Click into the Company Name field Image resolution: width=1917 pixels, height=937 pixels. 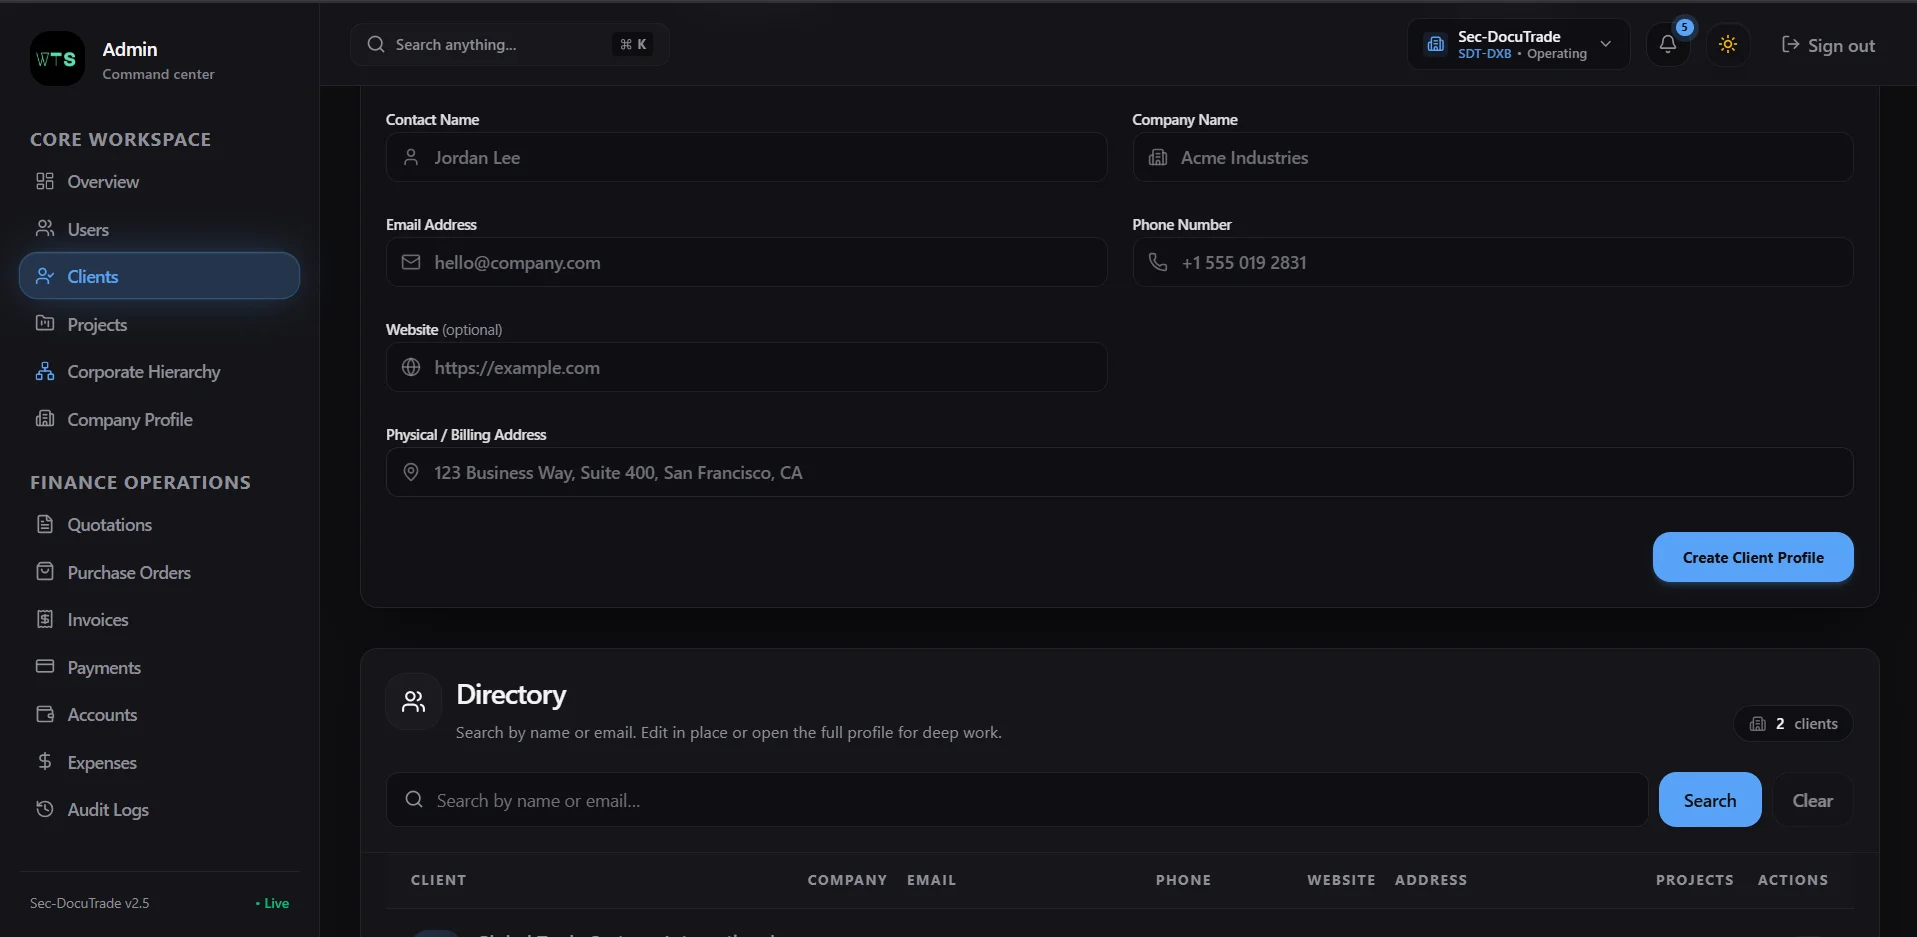click(1492, 158)
